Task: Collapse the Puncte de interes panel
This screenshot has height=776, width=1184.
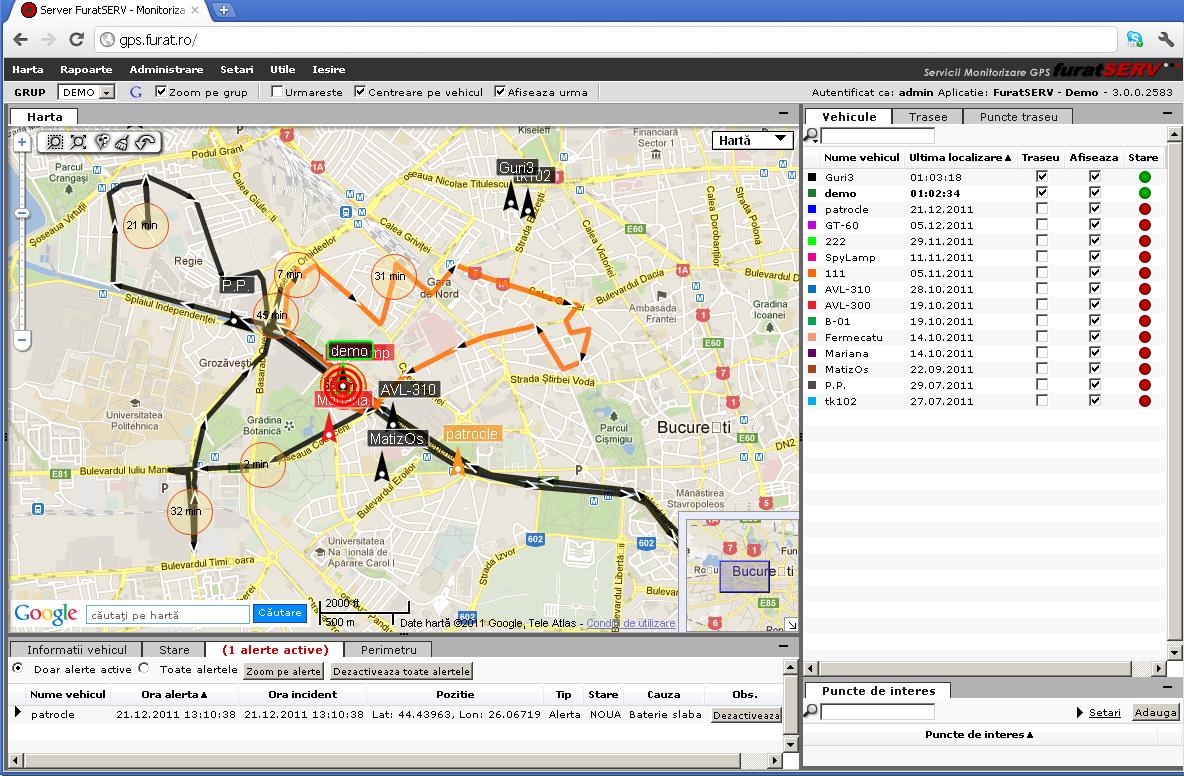Action: [1167, 687]
